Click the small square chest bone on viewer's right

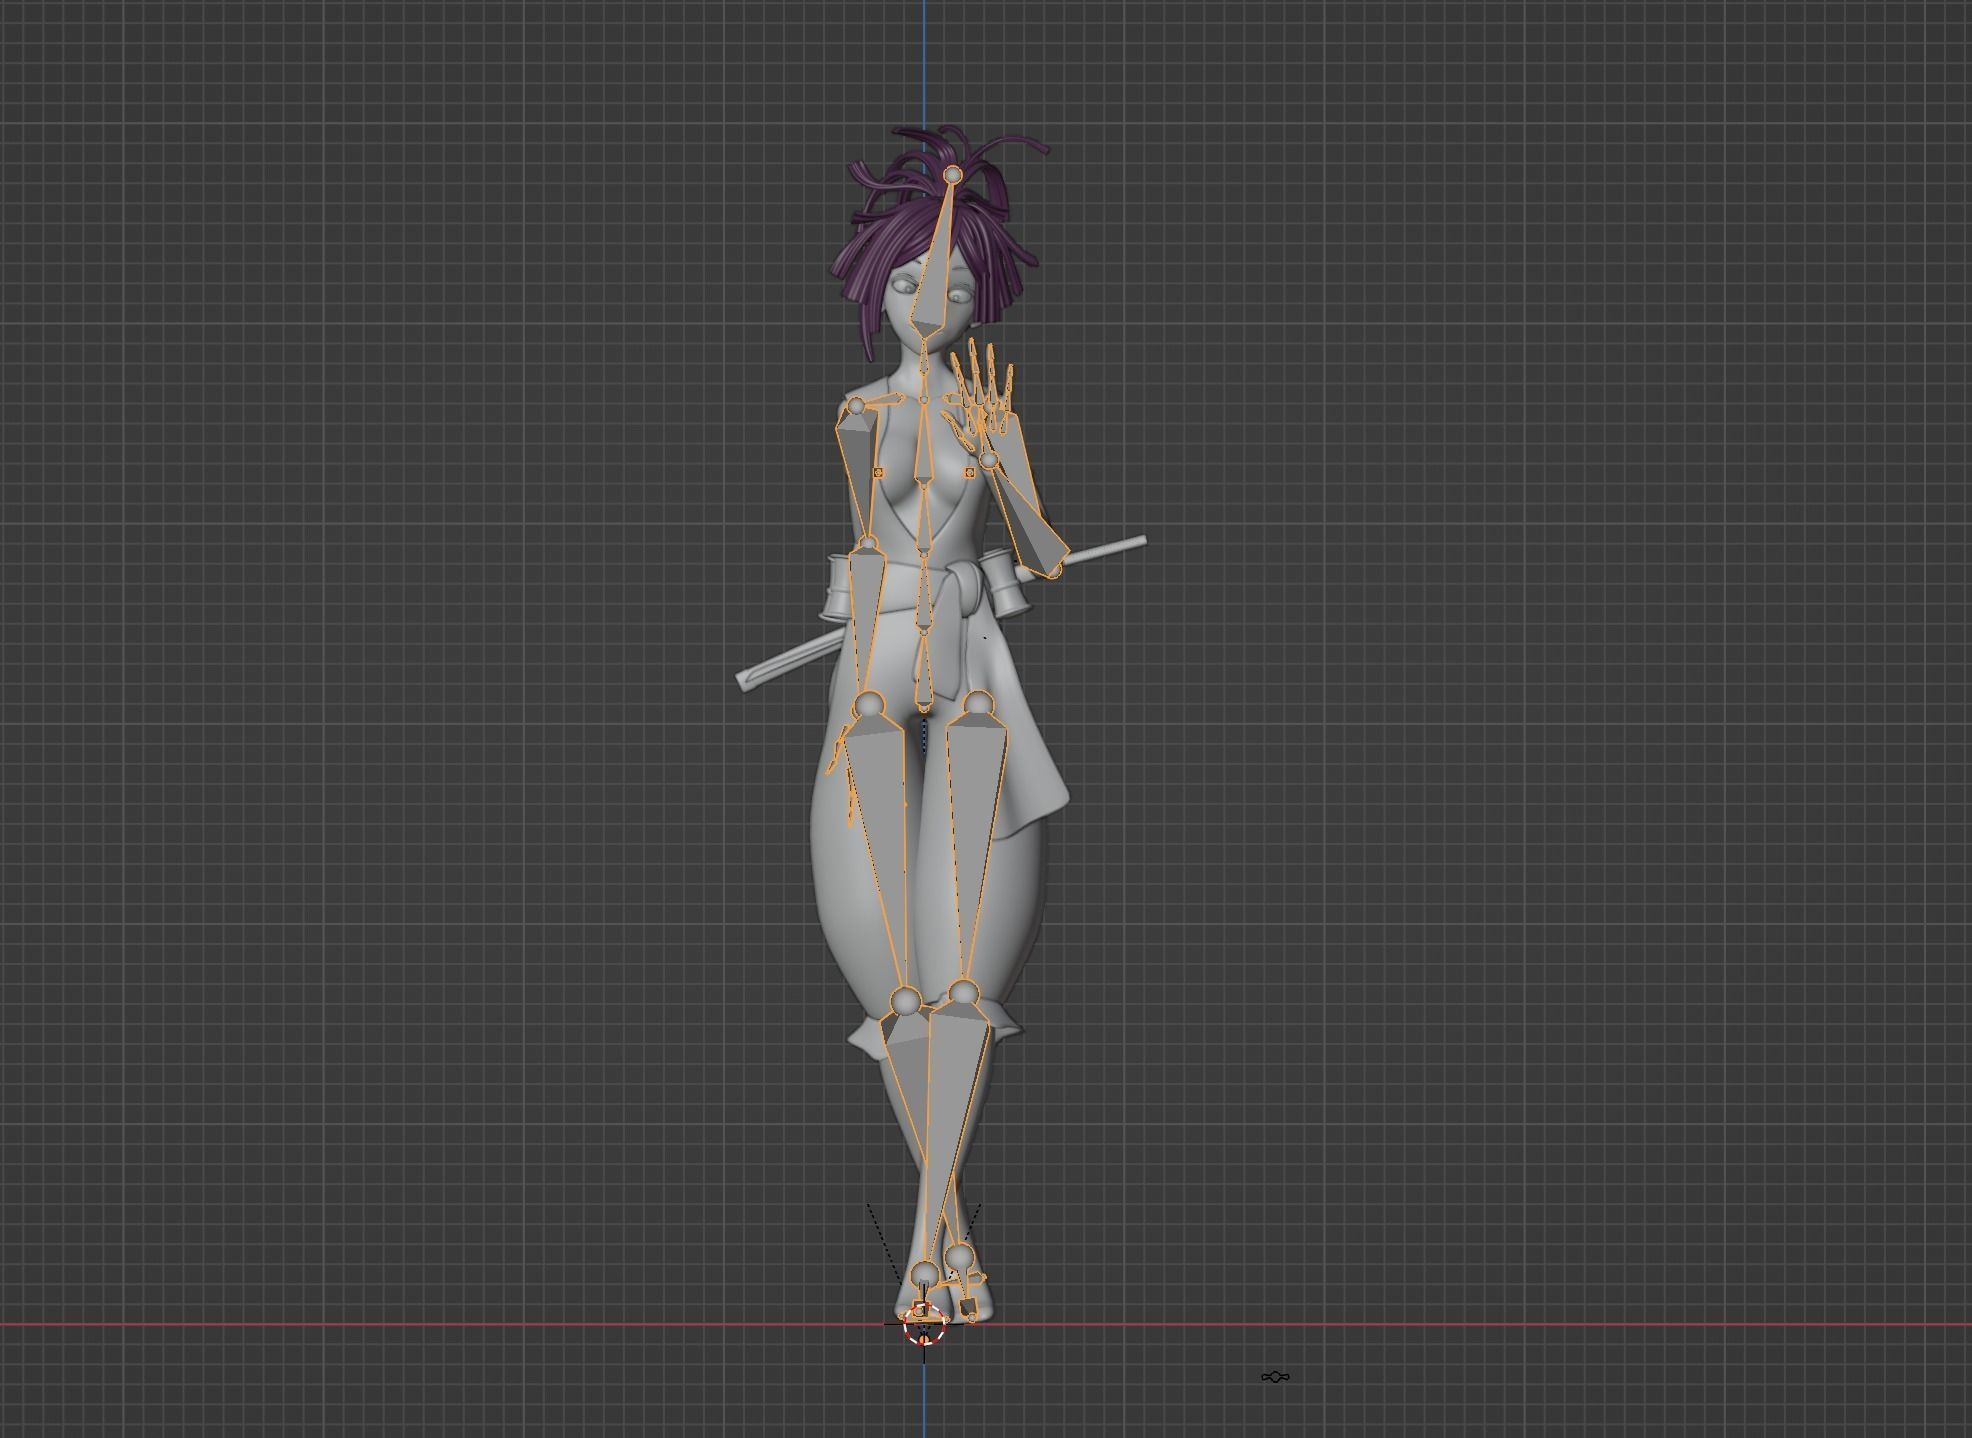[969, 472]
